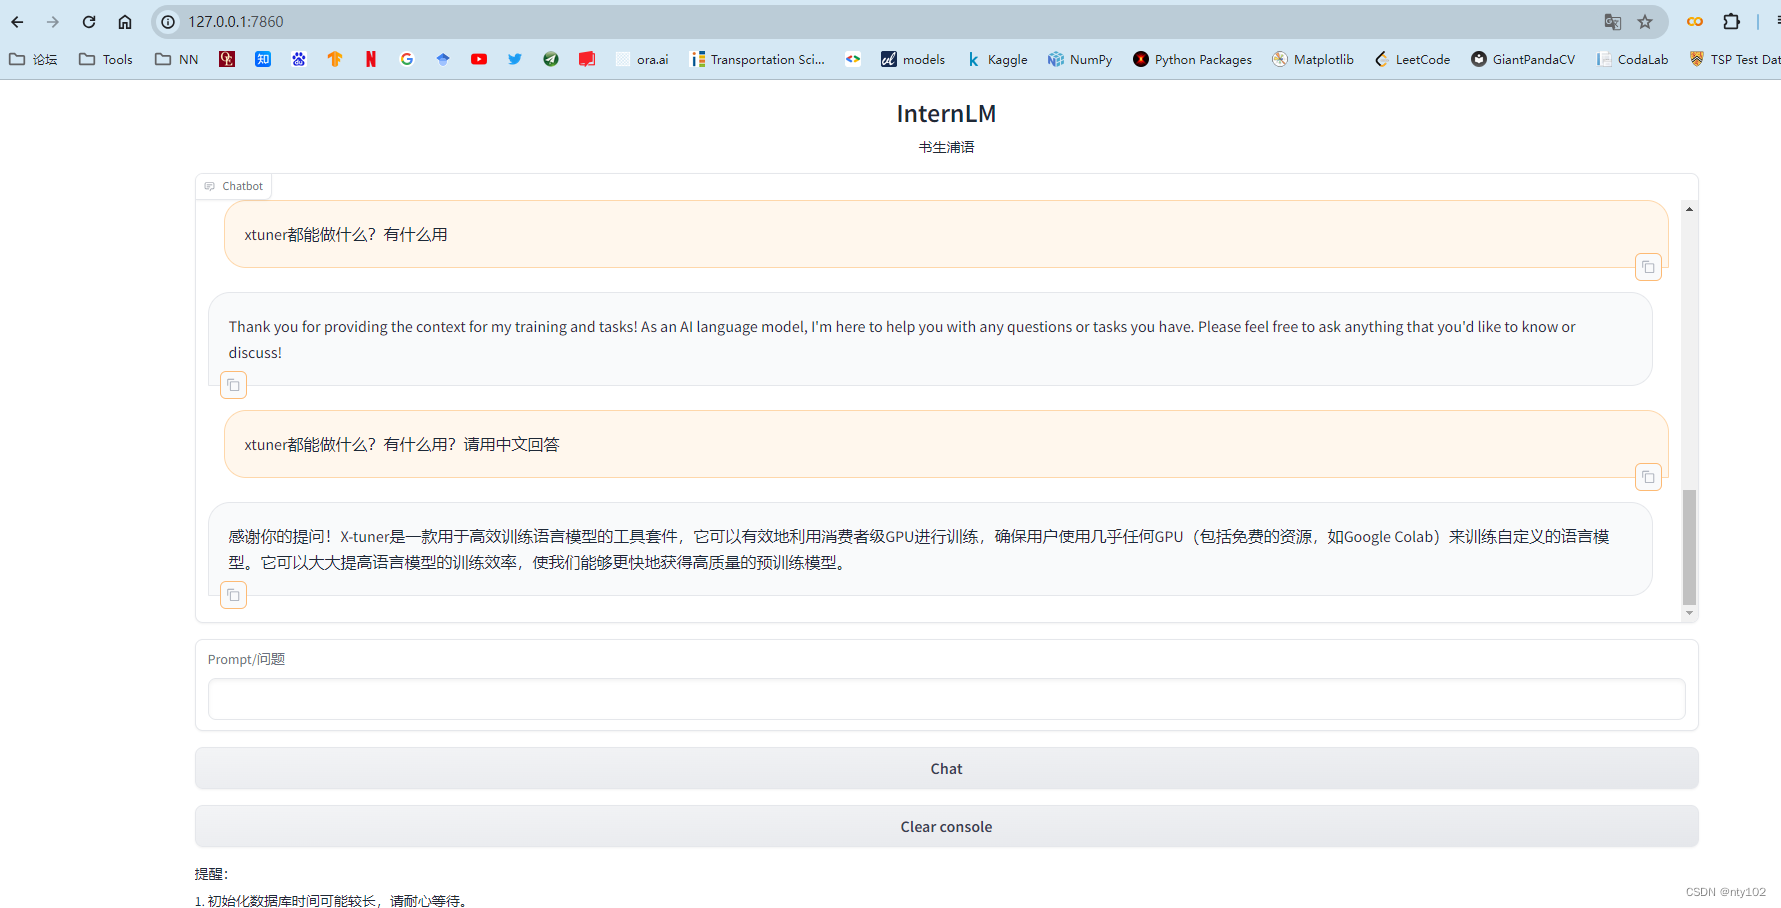Open the Kaggle bookmark
This screenshot has height=908, width=1781.
(x=997, y=60)
